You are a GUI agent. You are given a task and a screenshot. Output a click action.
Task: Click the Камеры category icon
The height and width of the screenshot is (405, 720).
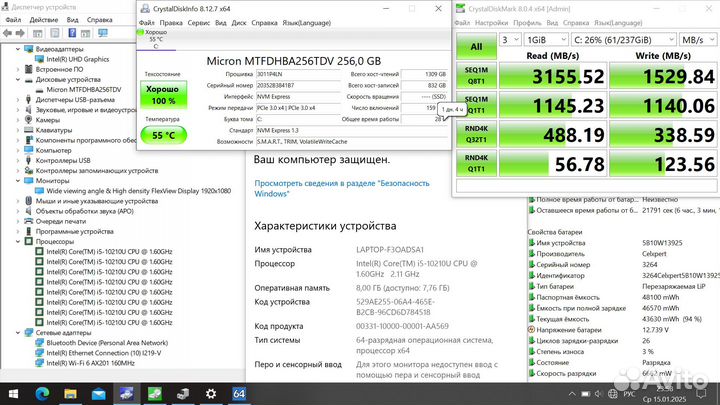point(28,120)
